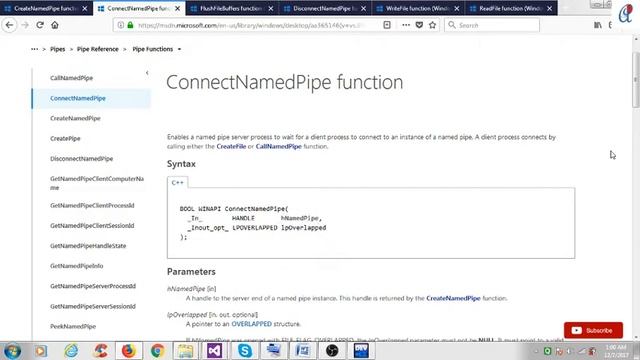The image size is (640, 360).
Task: Open GetNamedPipeClientSessionId in the sidebar
Action: [92, 226]
